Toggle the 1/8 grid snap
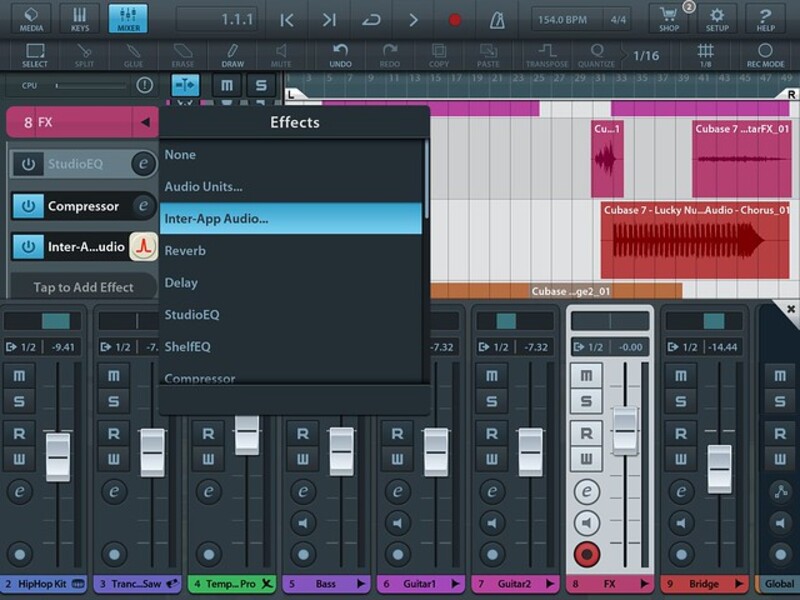800x600 pixels. pos(706,55)
